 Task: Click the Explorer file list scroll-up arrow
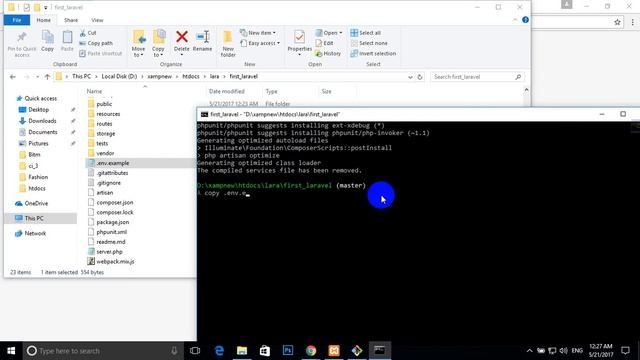pyautogui.click(x=526, y=90)
